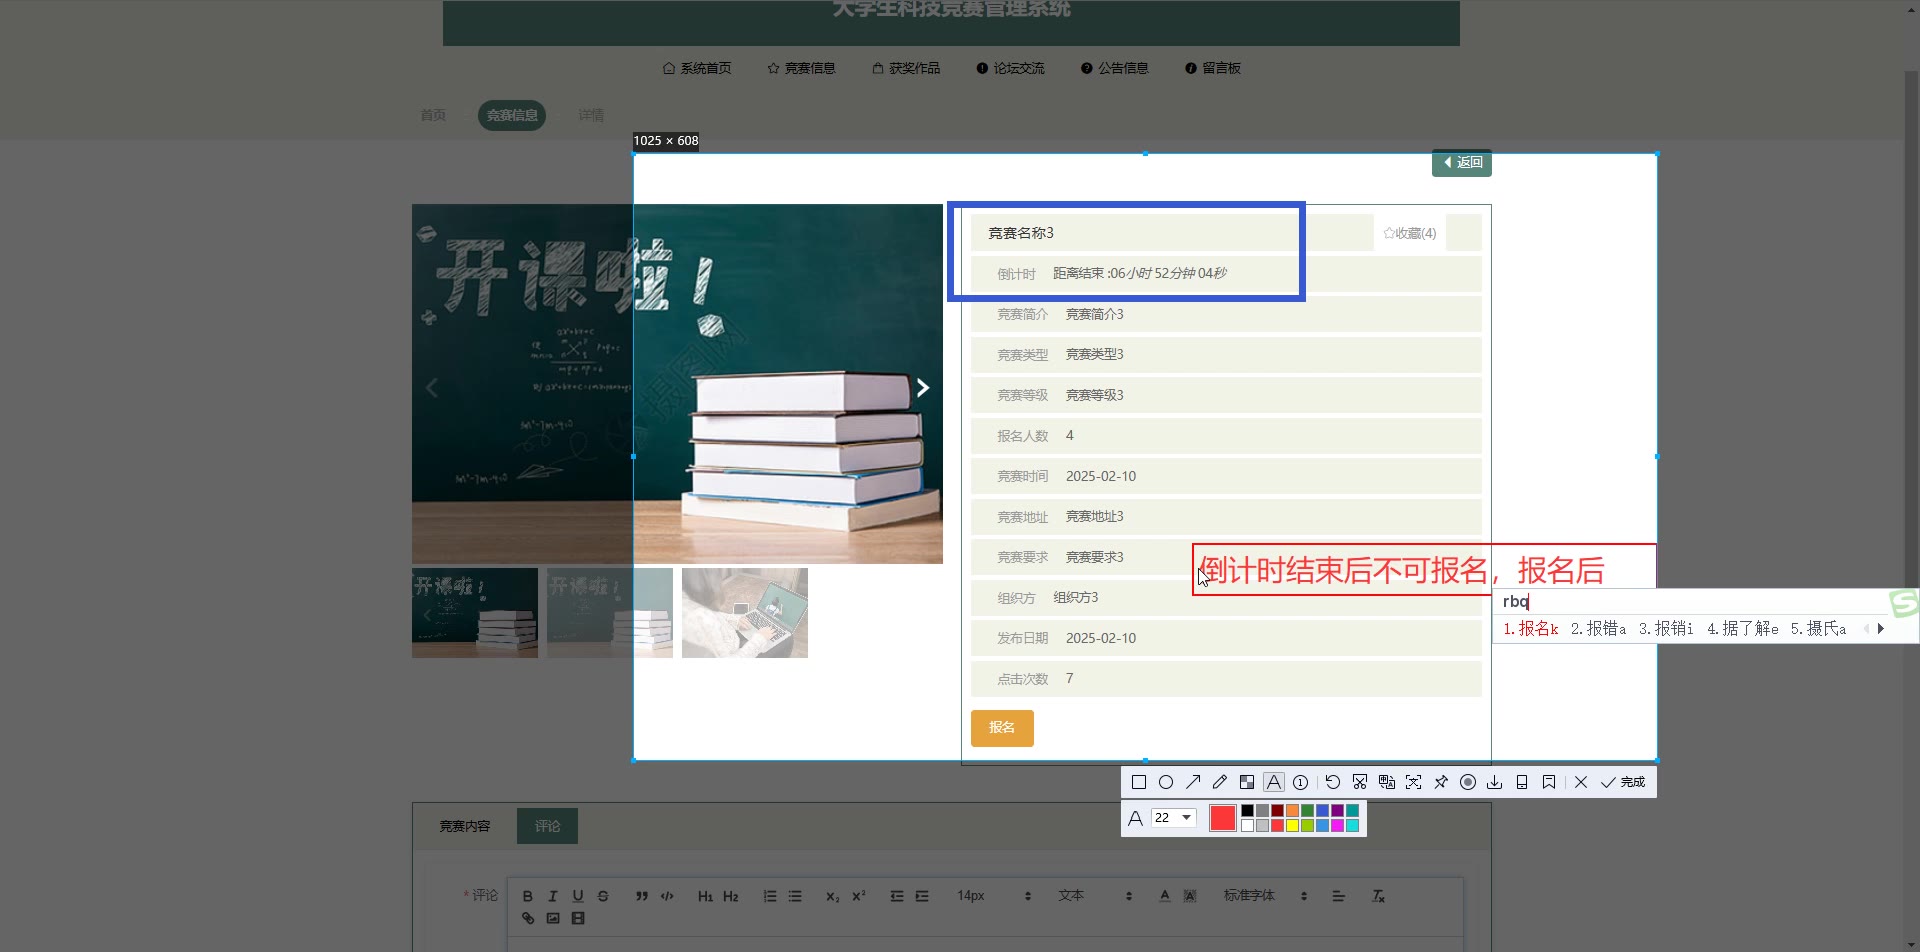Cancel the screenshot with the X icon
The image size is (1920, 952).
pos(1581,782)
